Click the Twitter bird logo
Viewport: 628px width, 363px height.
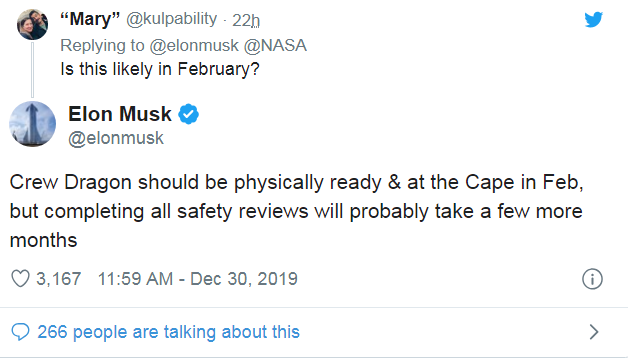click(x=593, y=19)
